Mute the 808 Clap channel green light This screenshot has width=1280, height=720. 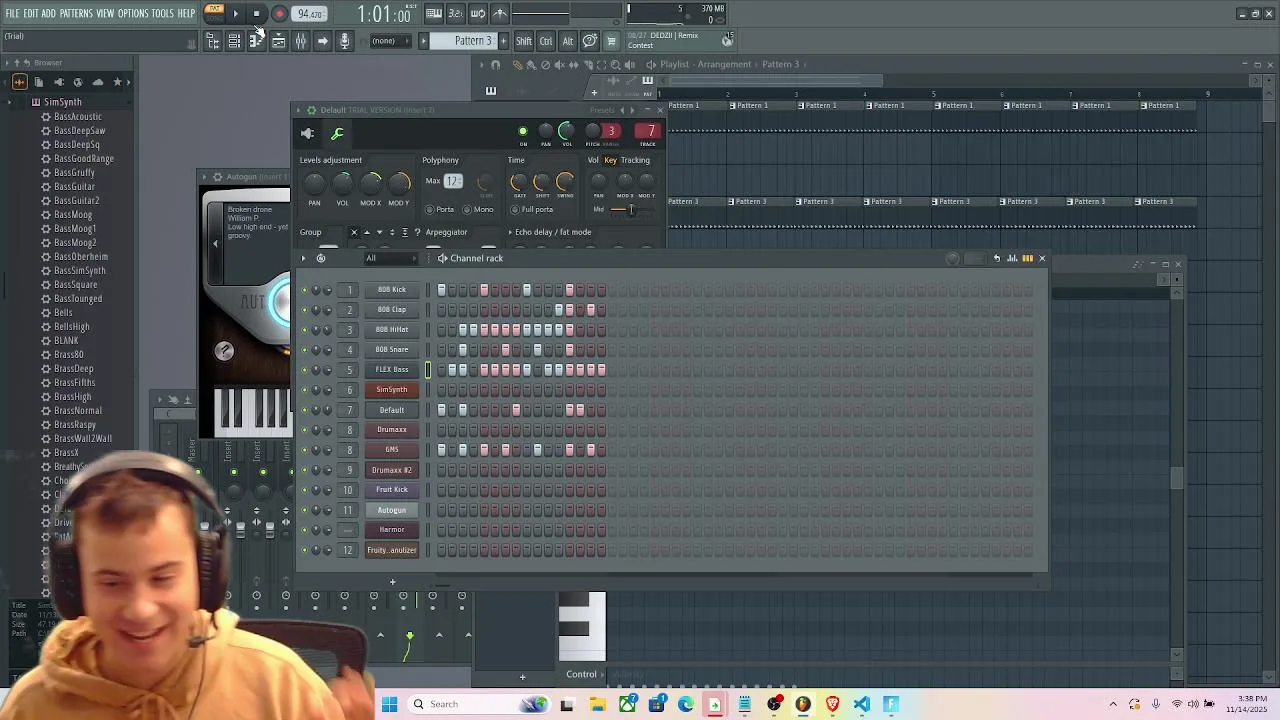(x=305, y=310)
